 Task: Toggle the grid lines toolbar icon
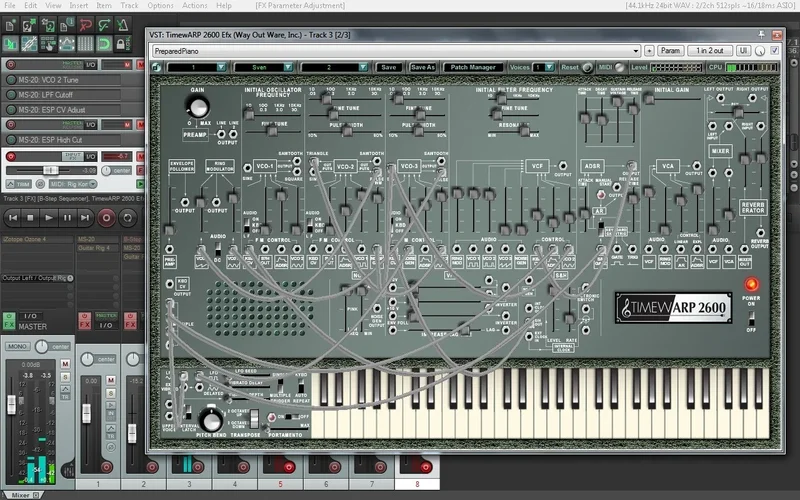point(85,44)
